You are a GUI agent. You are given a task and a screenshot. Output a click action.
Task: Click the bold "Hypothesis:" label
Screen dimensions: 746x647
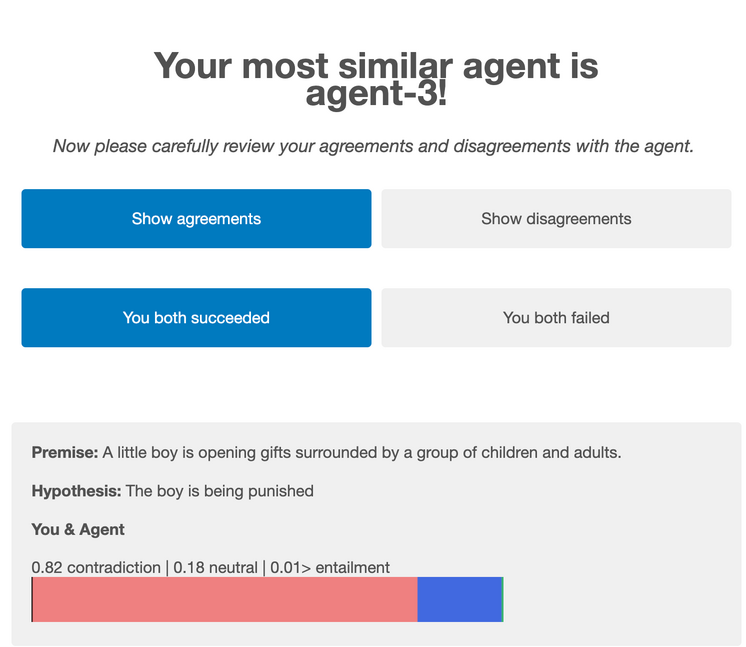point(76,491)
